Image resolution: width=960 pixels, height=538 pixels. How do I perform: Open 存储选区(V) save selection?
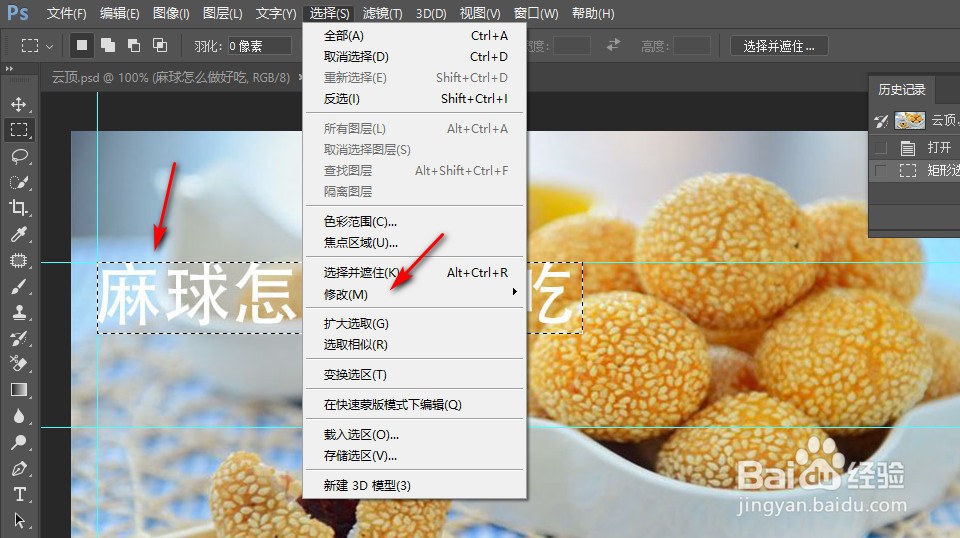pos(415,455)
